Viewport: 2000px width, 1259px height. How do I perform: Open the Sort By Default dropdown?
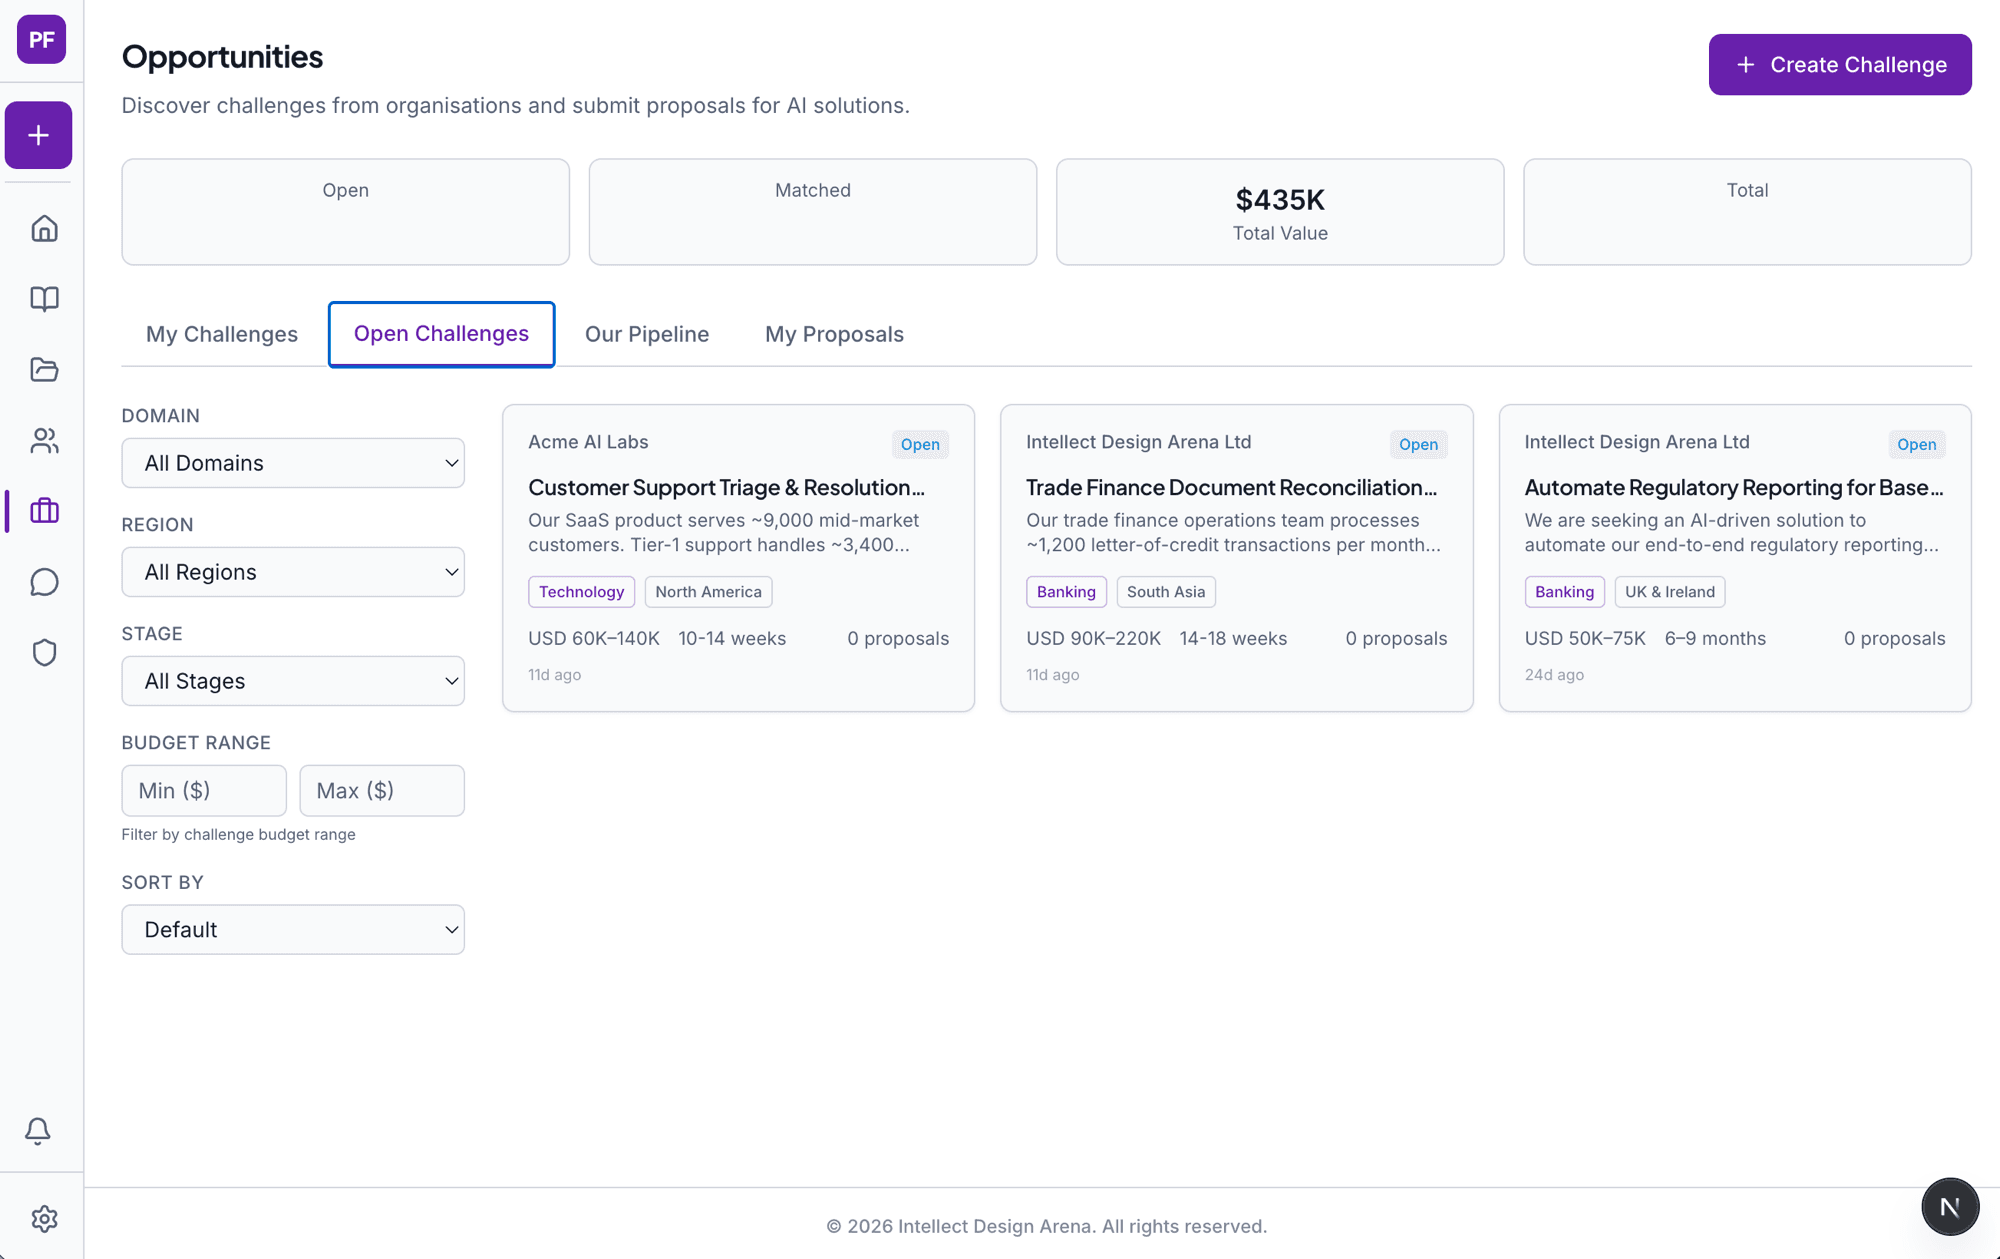[293, 930]
